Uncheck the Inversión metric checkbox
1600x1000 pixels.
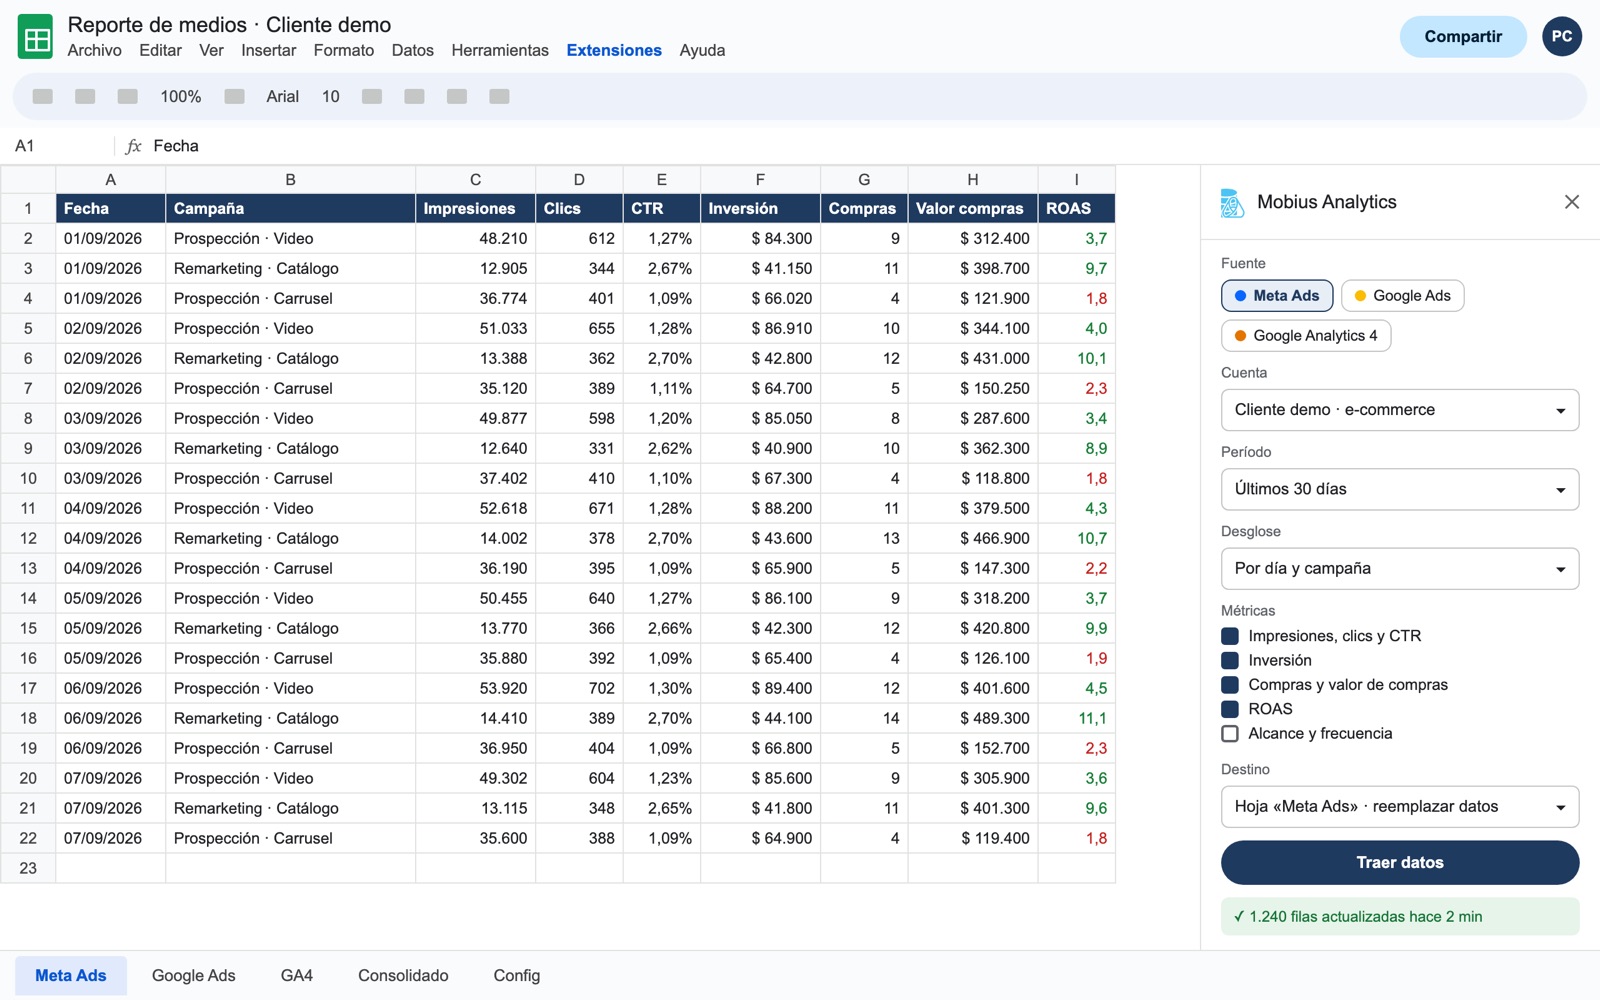(x=1230, y=660)
